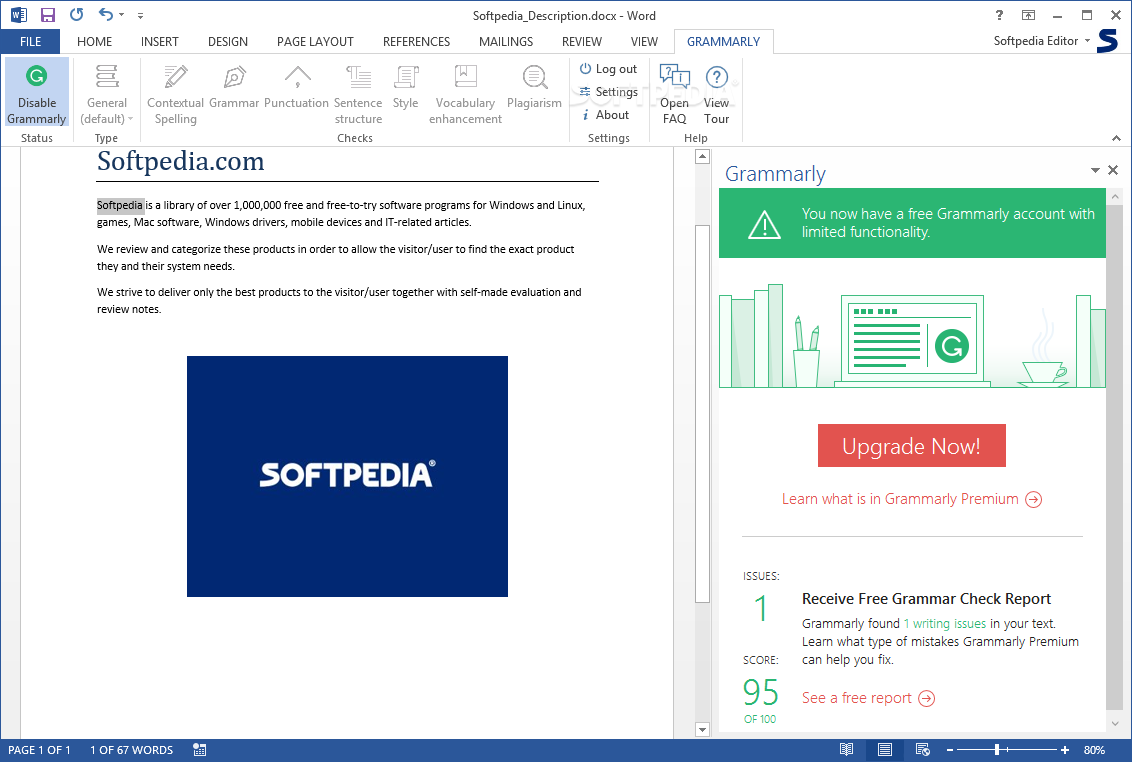The height and width of the screenshot is (762, 1132).
Task: Open the Undo history dropdown arrow
Action: (x=121, y=14)
